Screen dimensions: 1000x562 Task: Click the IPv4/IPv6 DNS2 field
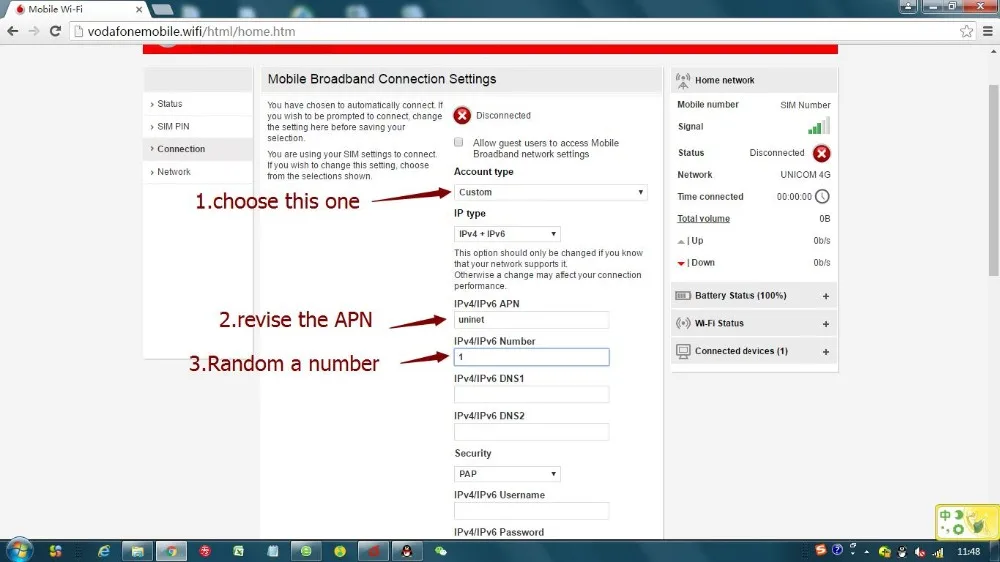click(x=531, y=432)
